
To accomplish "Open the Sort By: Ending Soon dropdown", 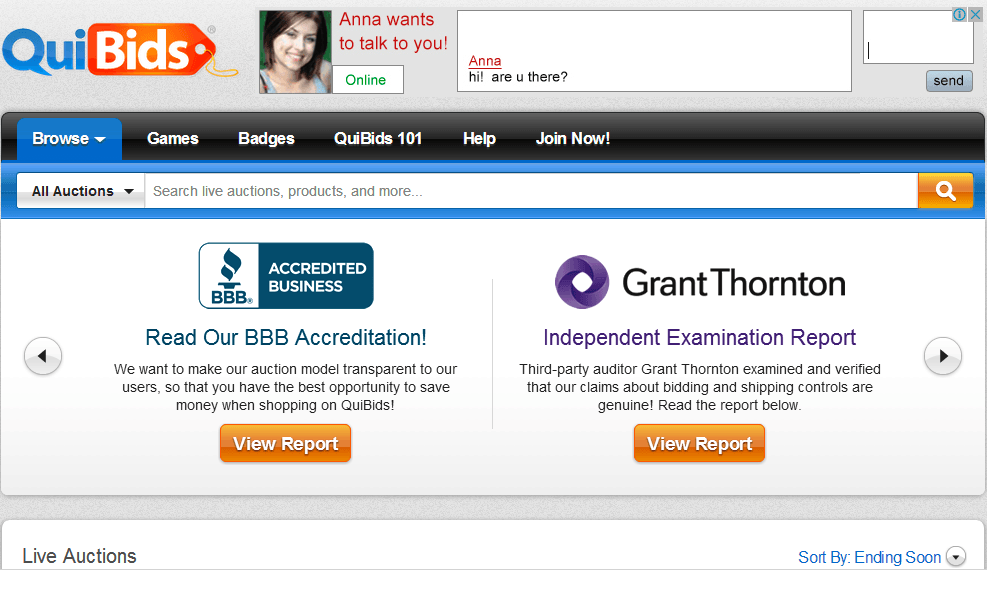I will pyautogui.click(x=881, y=557).
